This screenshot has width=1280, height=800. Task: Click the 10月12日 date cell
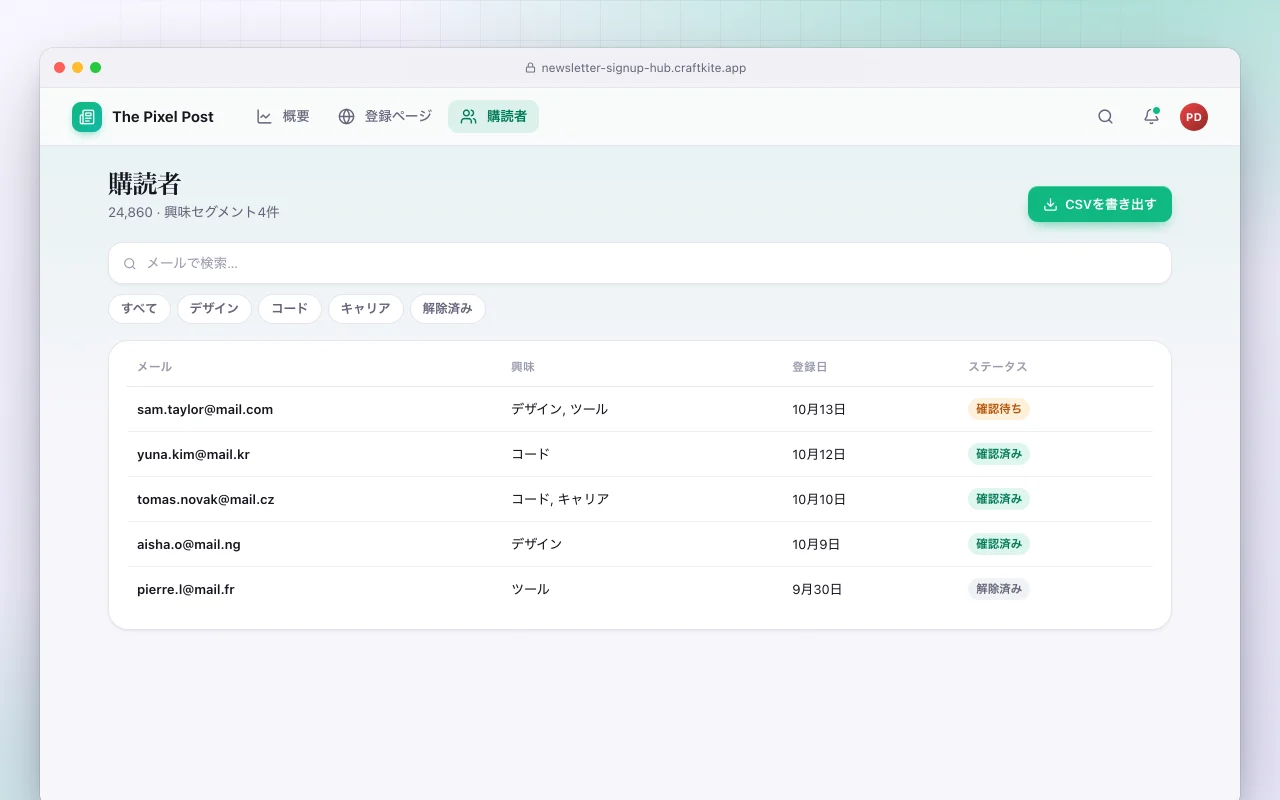click(819, 454)
